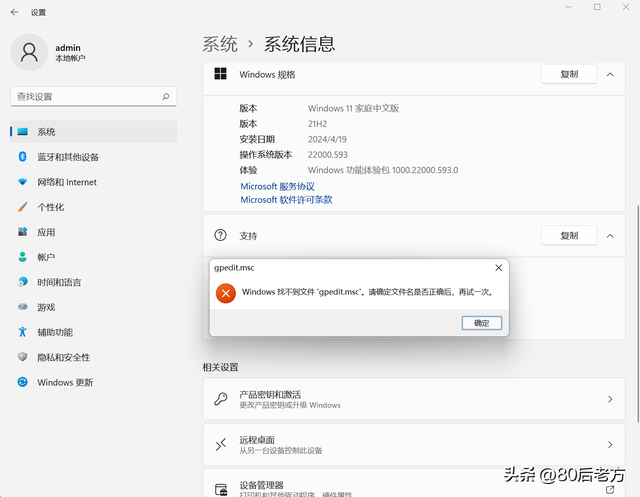640x497 pixels.
Task: Click the question mark icon beside 支持
Action: point(220,235)
